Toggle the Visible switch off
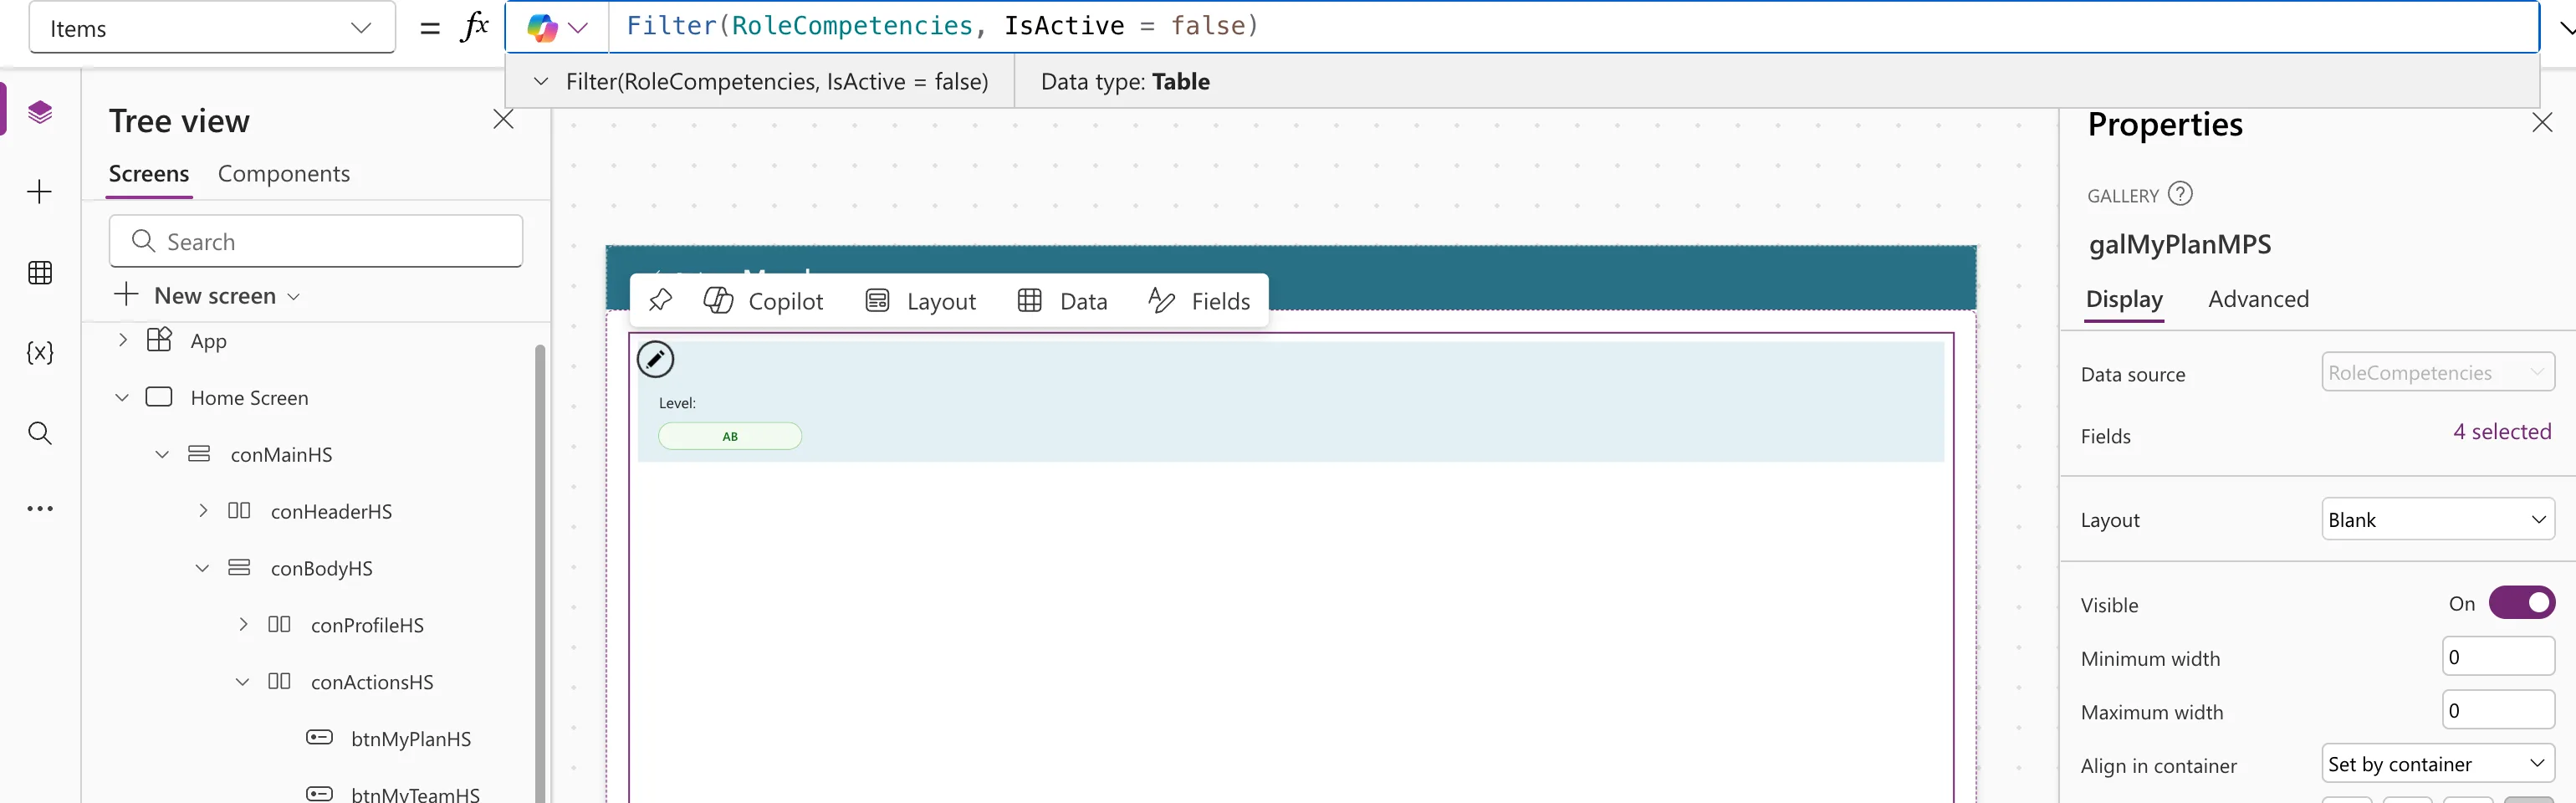 pyautogui.click(x=2521, y=603)
